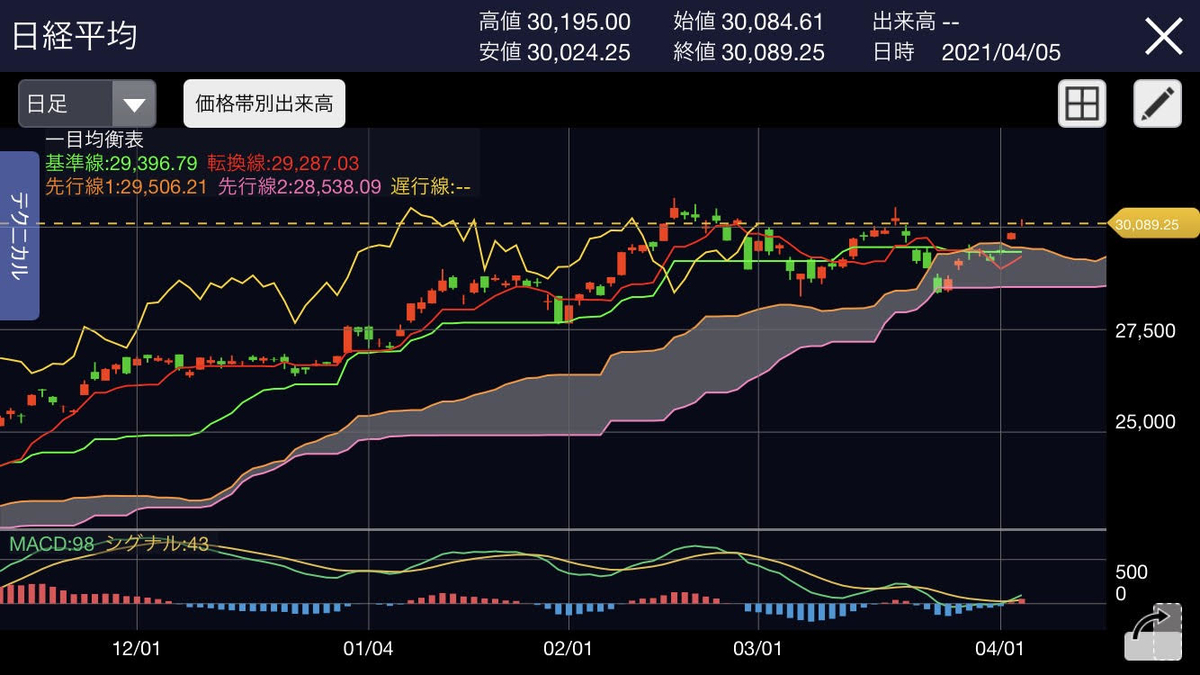The image size is (1200, 675).
Task: Tap the 12/01 date axis label
Action: point(137,649)
